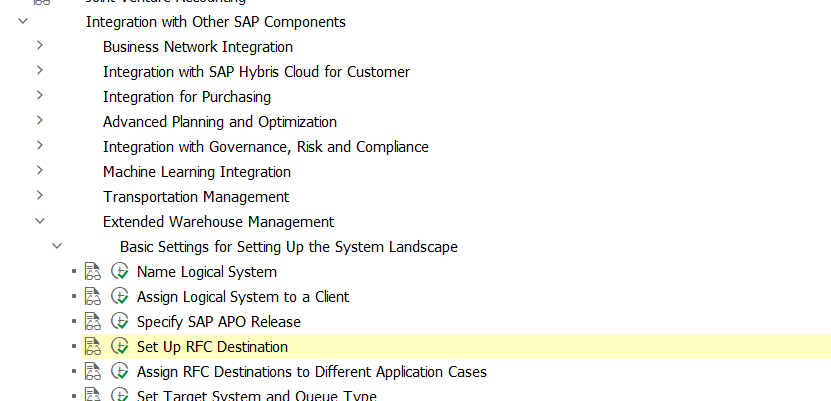Select Integration with Governance, Risk and Compliance label
Image resolution: width=831 pixels, height=401 pixels.
266,147
